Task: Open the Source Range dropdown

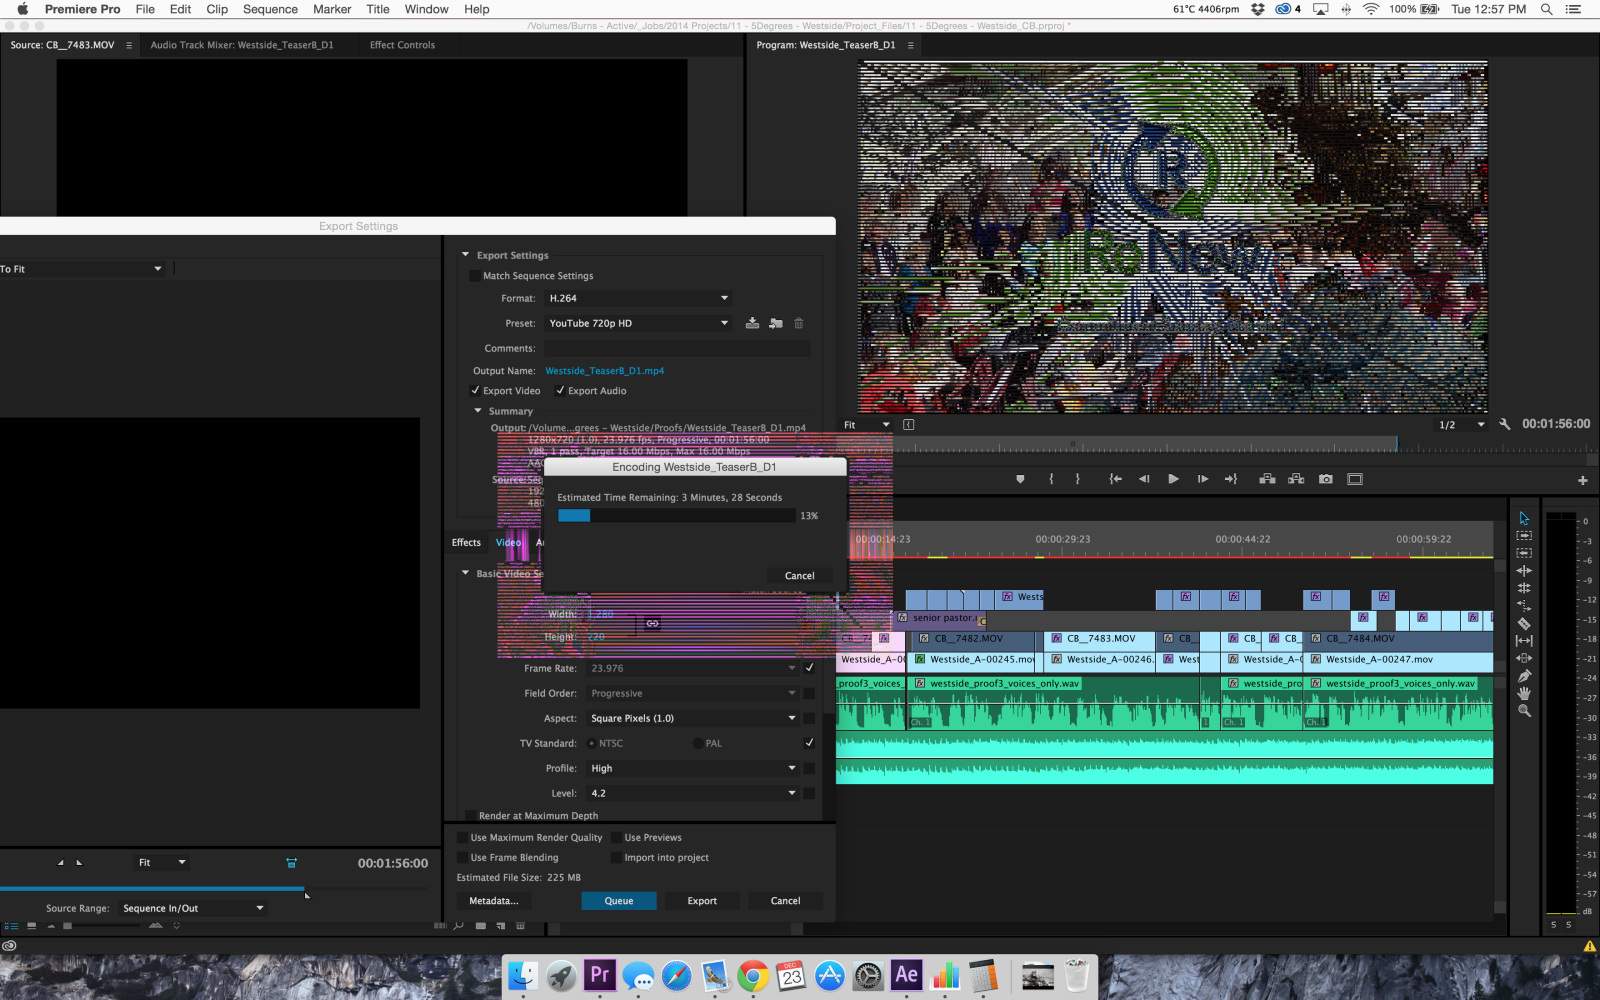Action: pyautogui.click(x=193, y=908)
